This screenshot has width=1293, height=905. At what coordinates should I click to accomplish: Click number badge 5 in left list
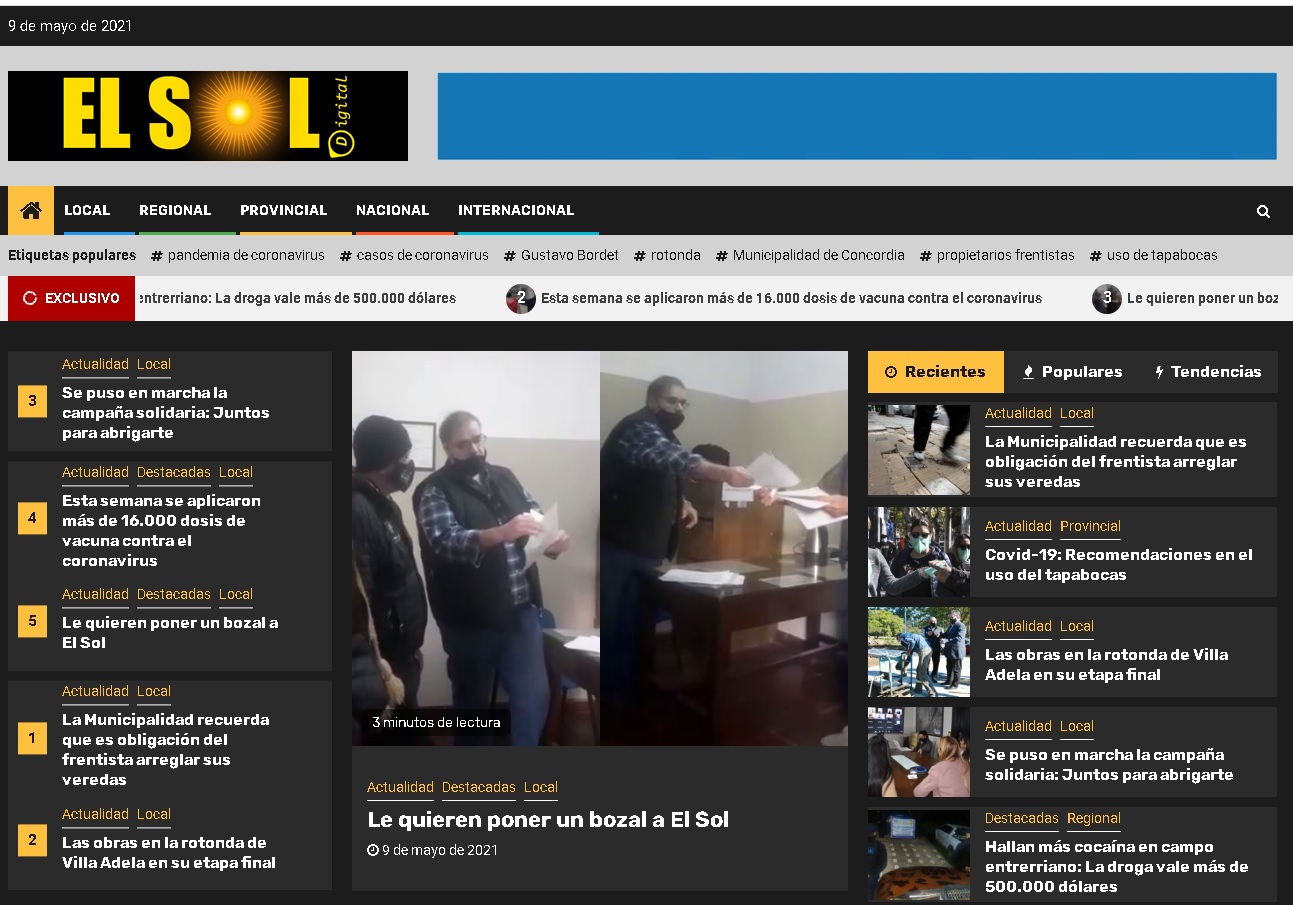pos(32,621)
